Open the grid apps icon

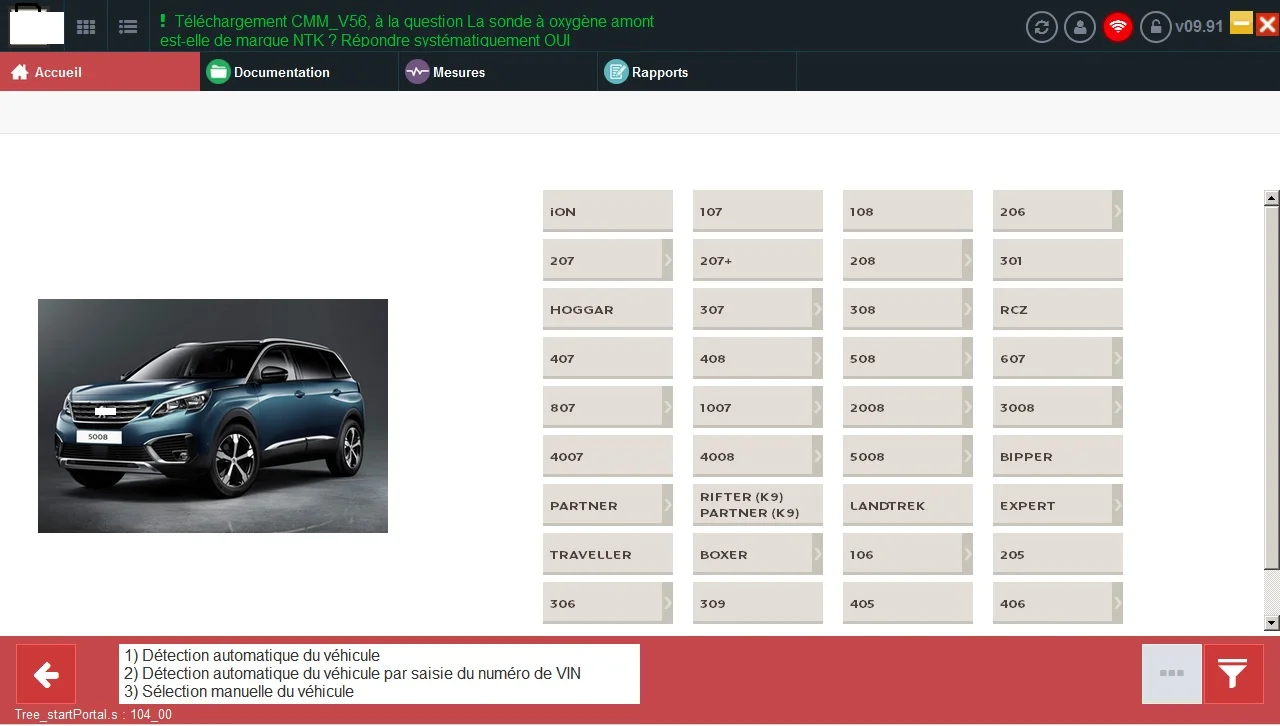click(86, 27)
